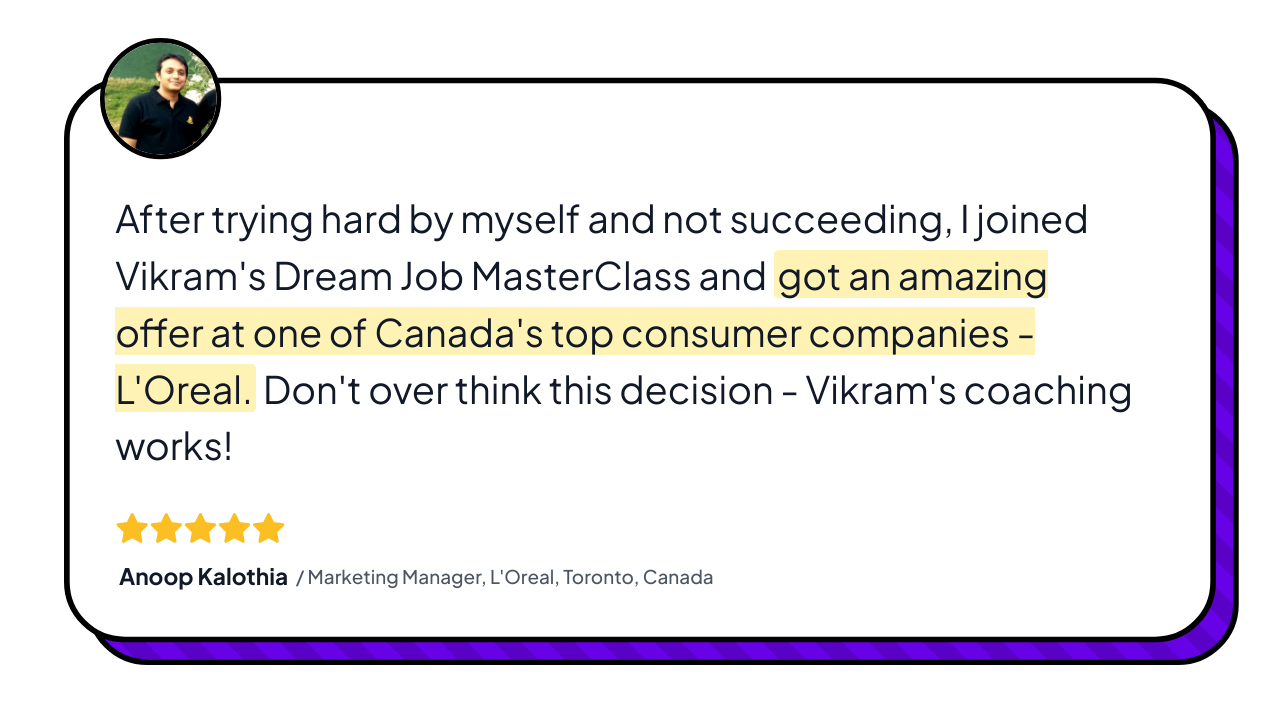This screenshot has width=1280, height=720.
Task: Click the fifth rating star
Action: coord(268,529)
